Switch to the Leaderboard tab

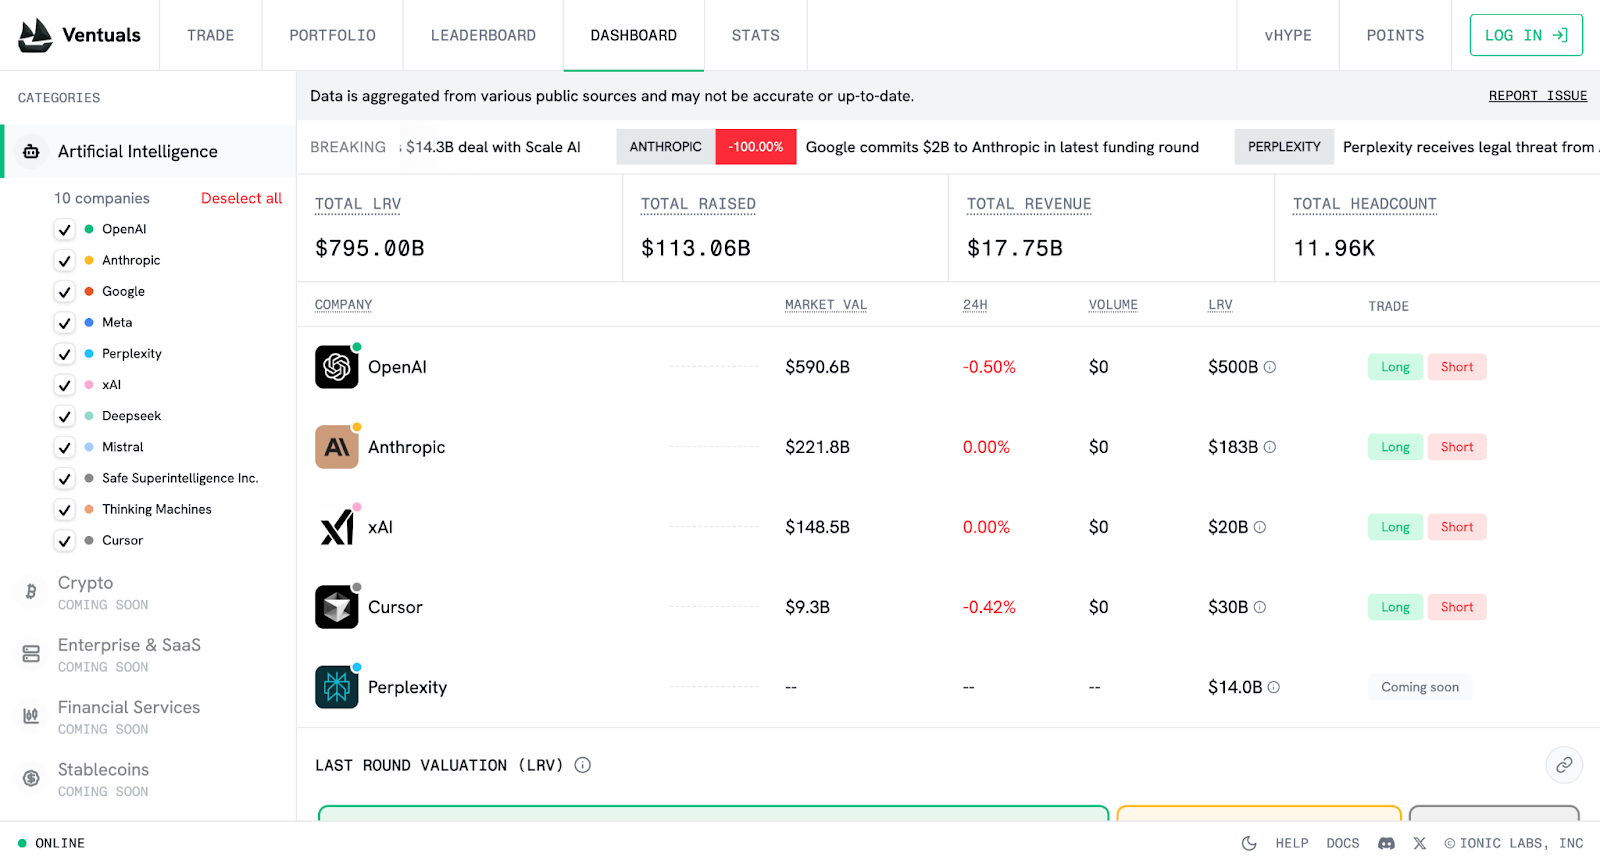pos(483,35)
